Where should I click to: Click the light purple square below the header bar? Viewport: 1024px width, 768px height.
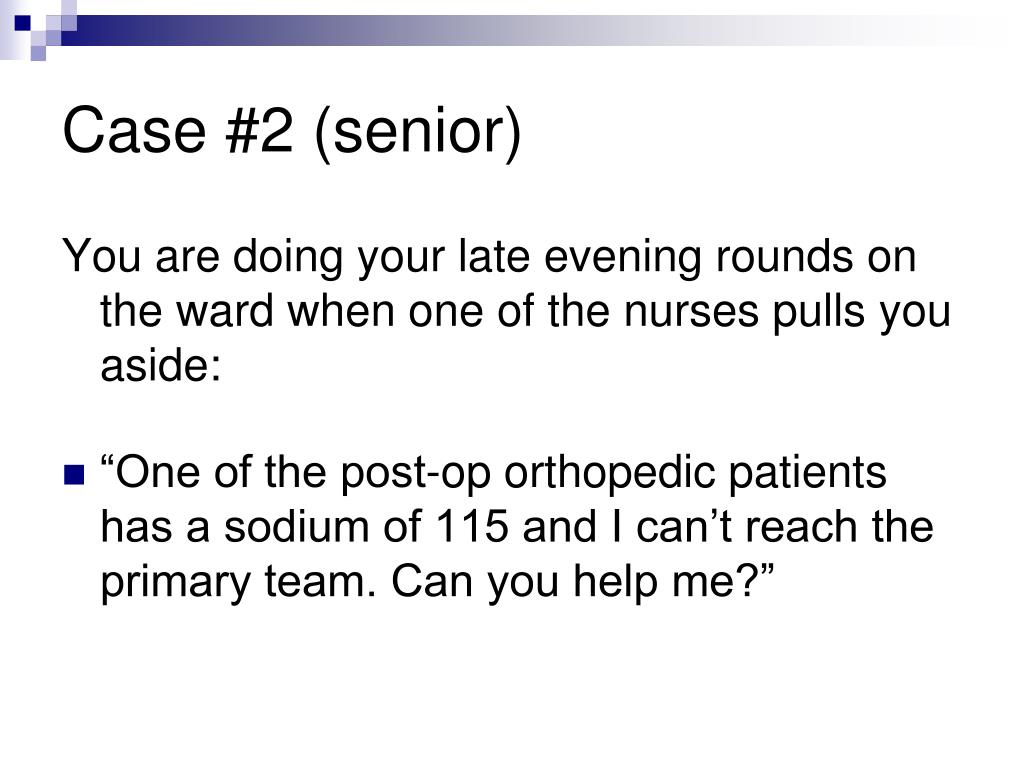click(x=38, y=53)
